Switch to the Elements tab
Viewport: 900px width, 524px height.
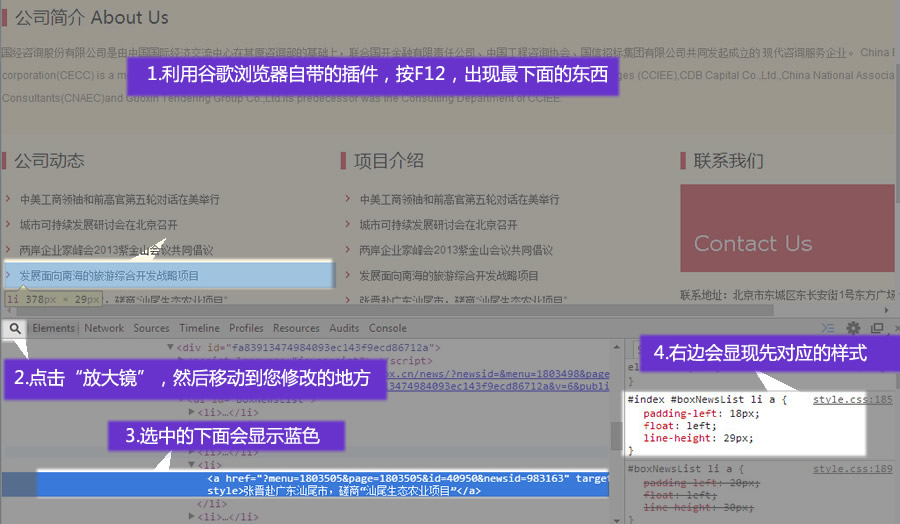pyautogui.click(x=53, y=328)
